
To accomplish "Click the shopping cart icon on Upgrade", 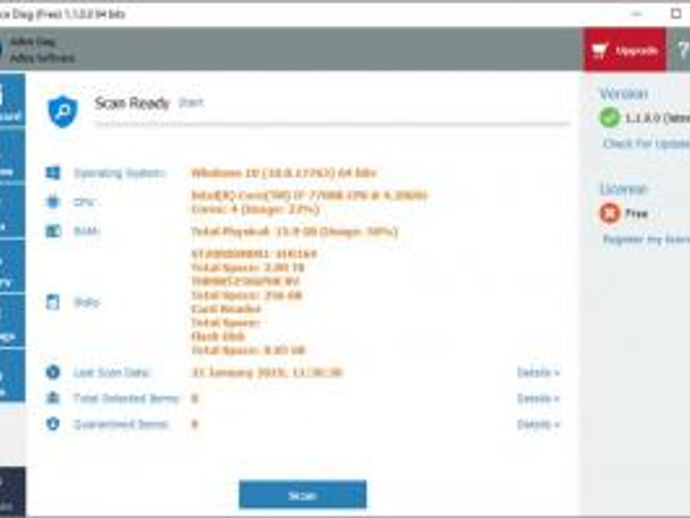I will coord(600,51).
